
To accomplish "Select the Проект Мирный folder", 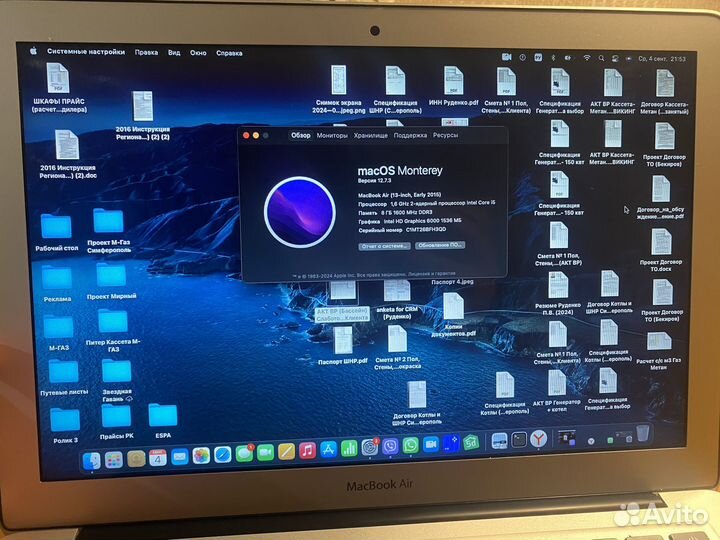I will pos(111,281).
